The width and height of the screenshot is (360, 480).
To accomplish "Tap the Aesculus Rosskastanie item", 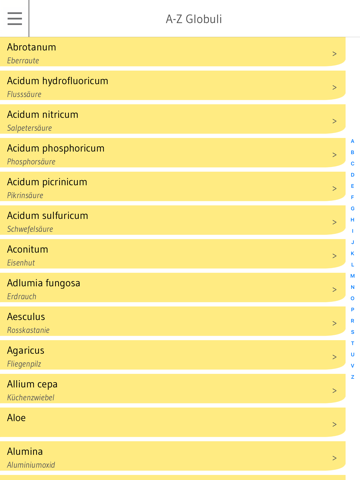I will coord(173,321).
